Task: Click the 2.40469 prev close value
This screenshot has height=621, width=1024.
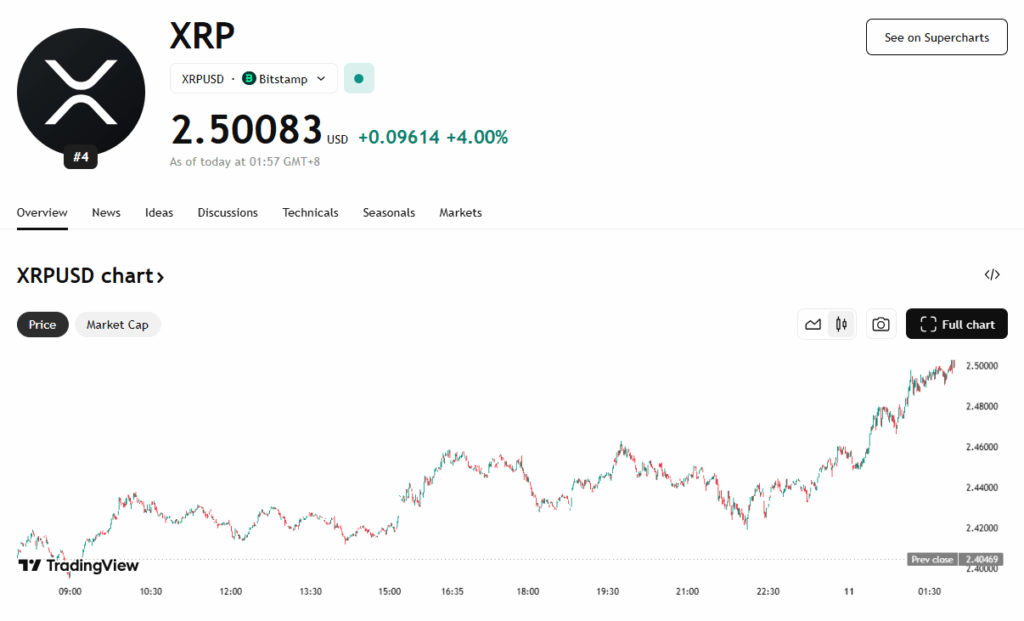Action: 981,560
